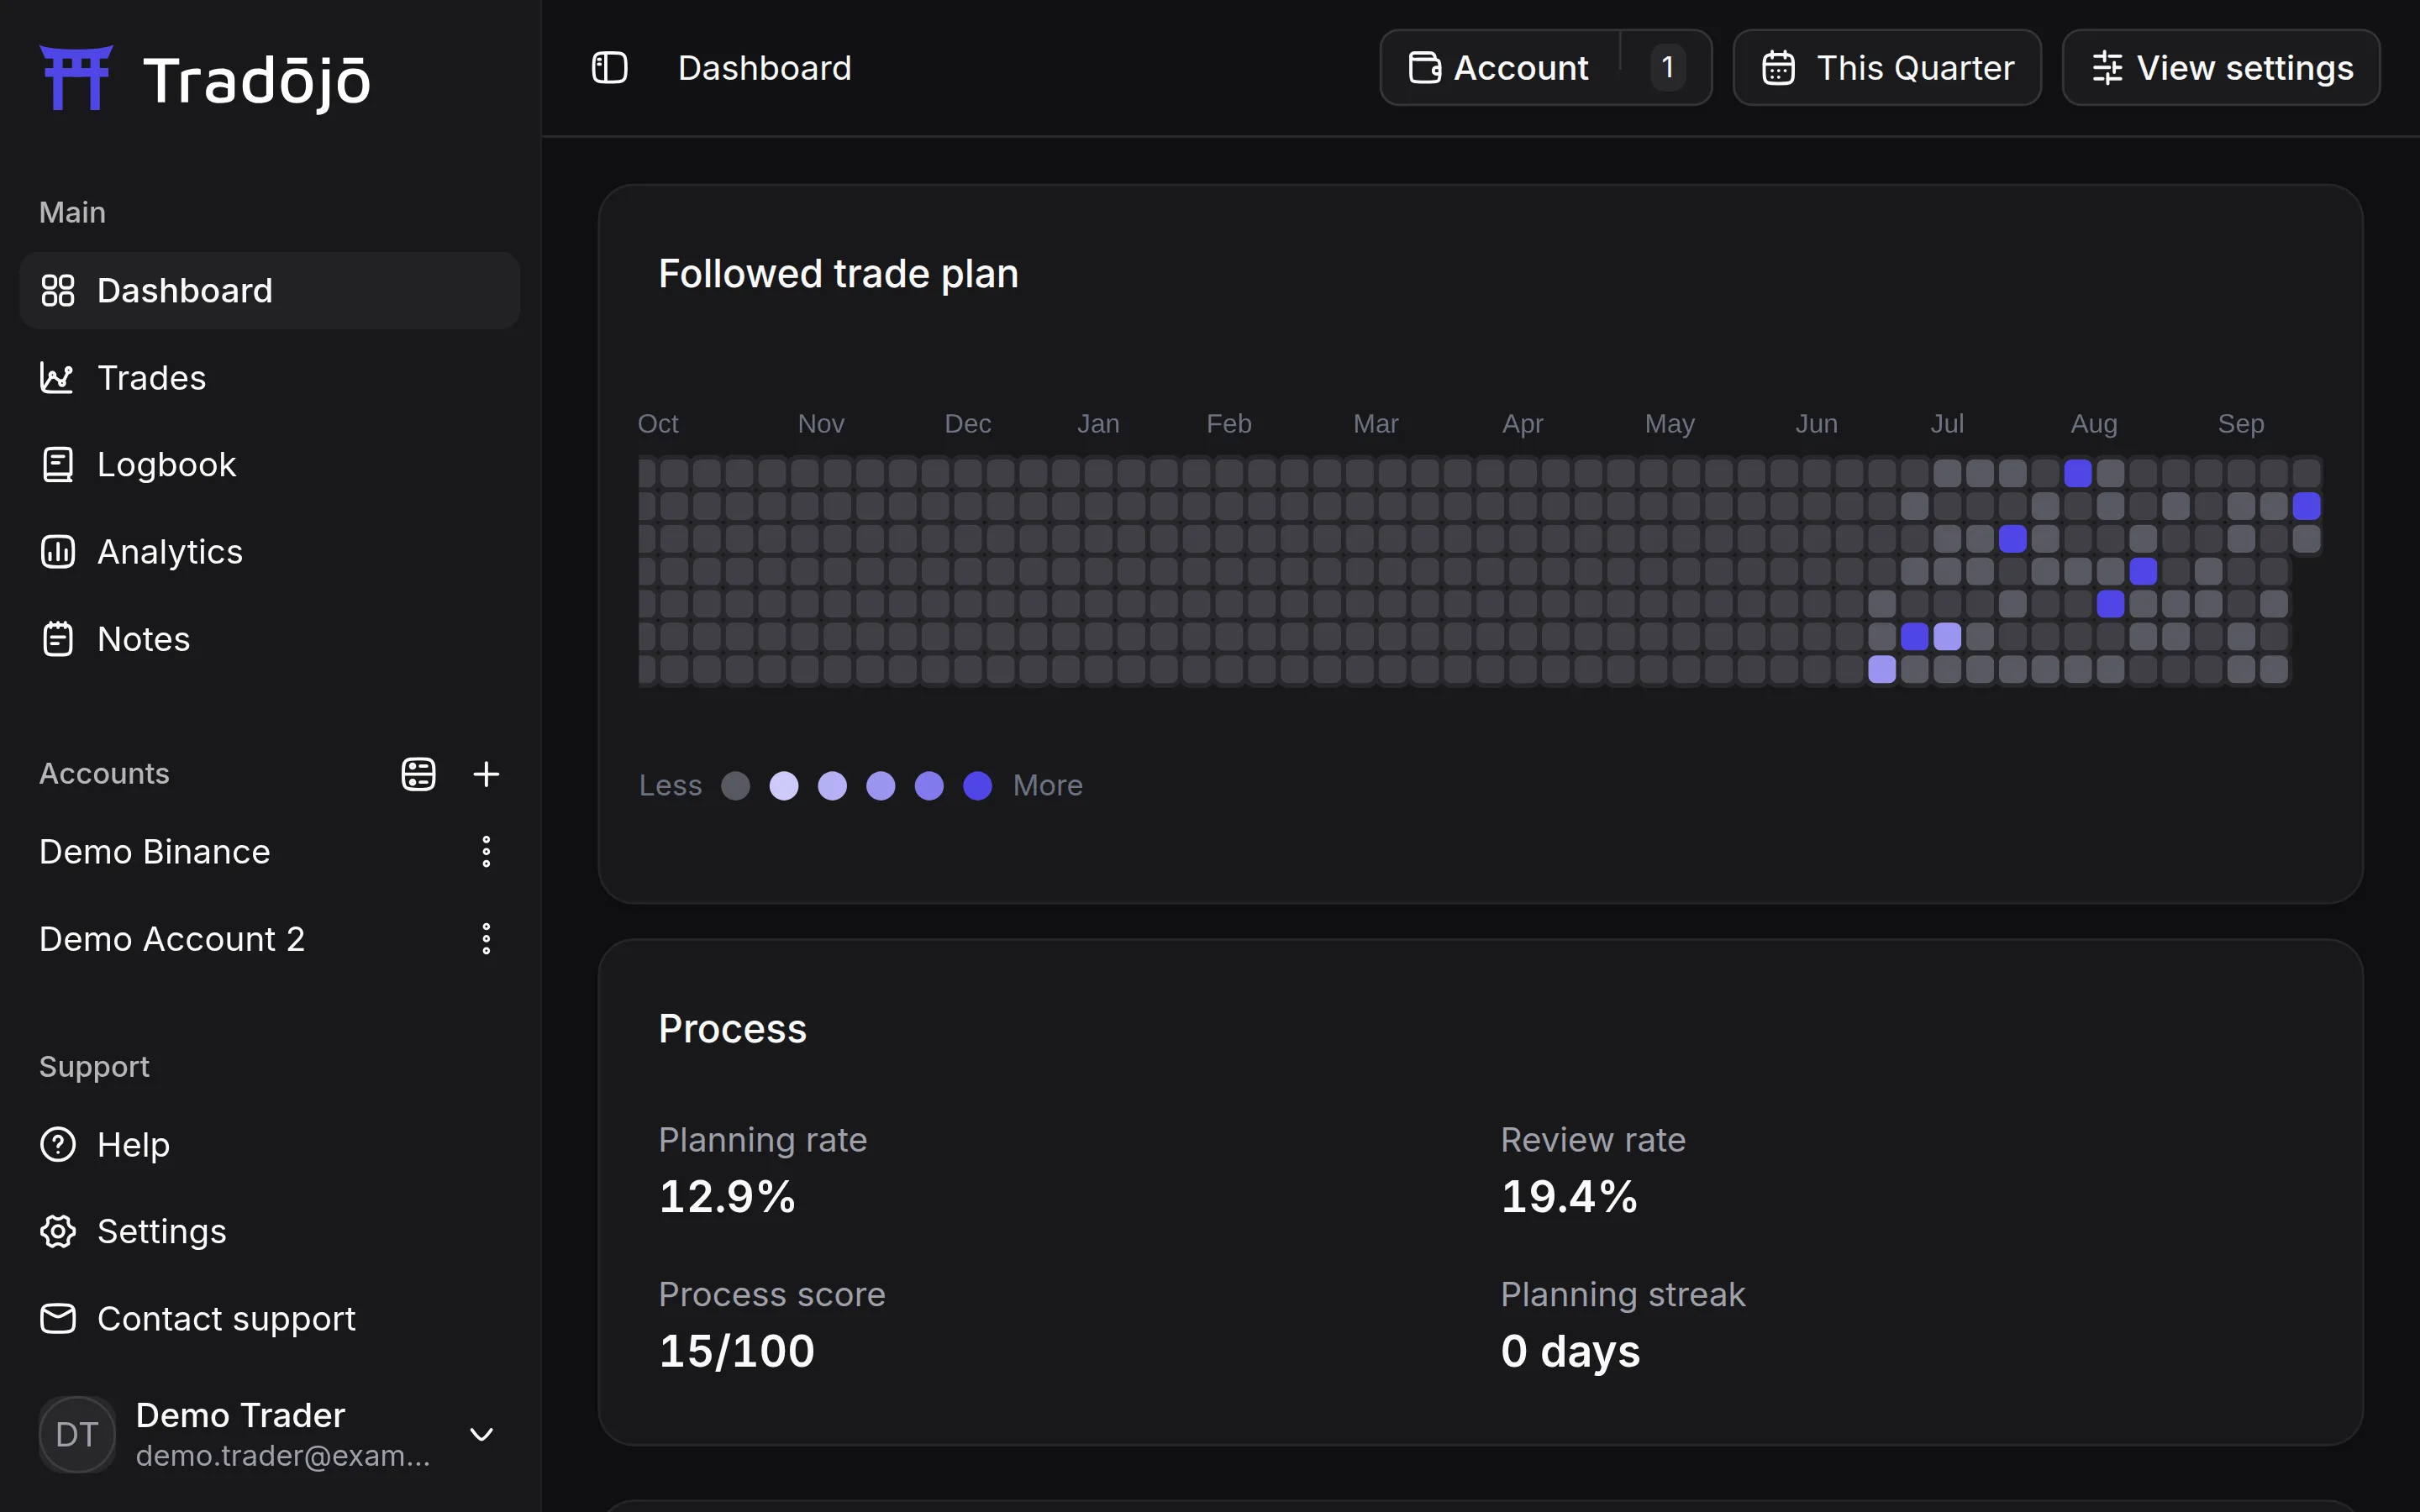The image size is (2420, 1512).
Task: Click the wallet icon in Account button
Action: pyautogui.click(x=1424, y=68)
